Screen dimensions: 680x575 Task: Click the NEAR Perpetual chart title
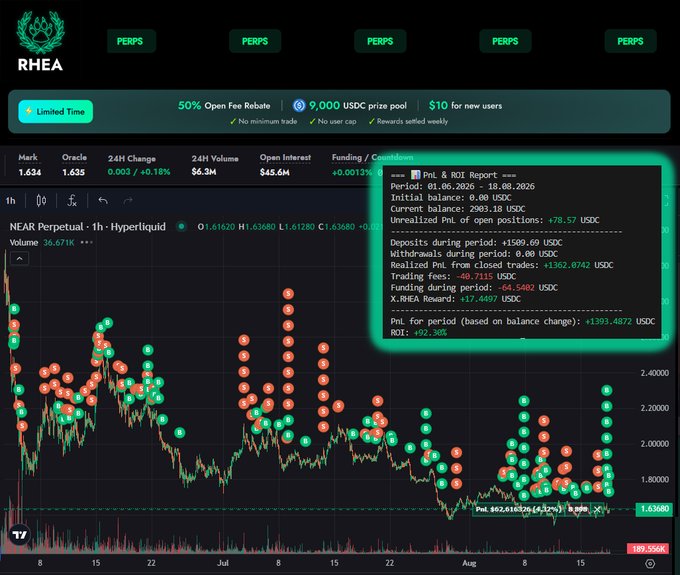(x=88, y=227)
